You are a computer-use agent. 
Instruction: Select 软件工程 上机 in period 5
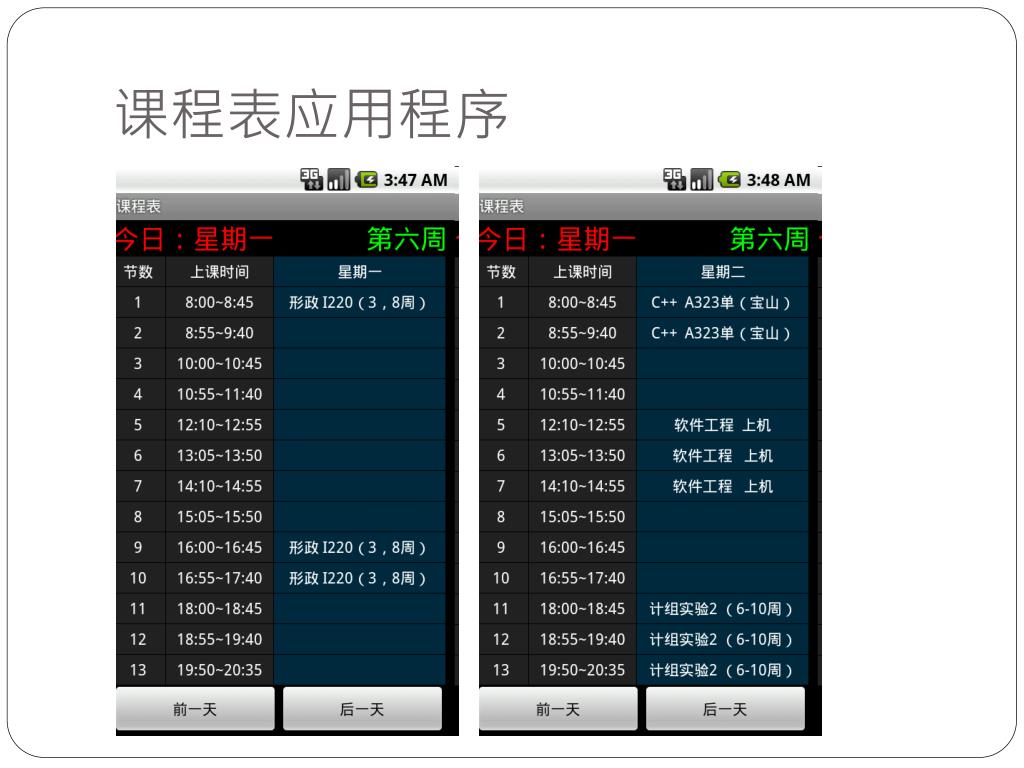[x=723, y=425]
